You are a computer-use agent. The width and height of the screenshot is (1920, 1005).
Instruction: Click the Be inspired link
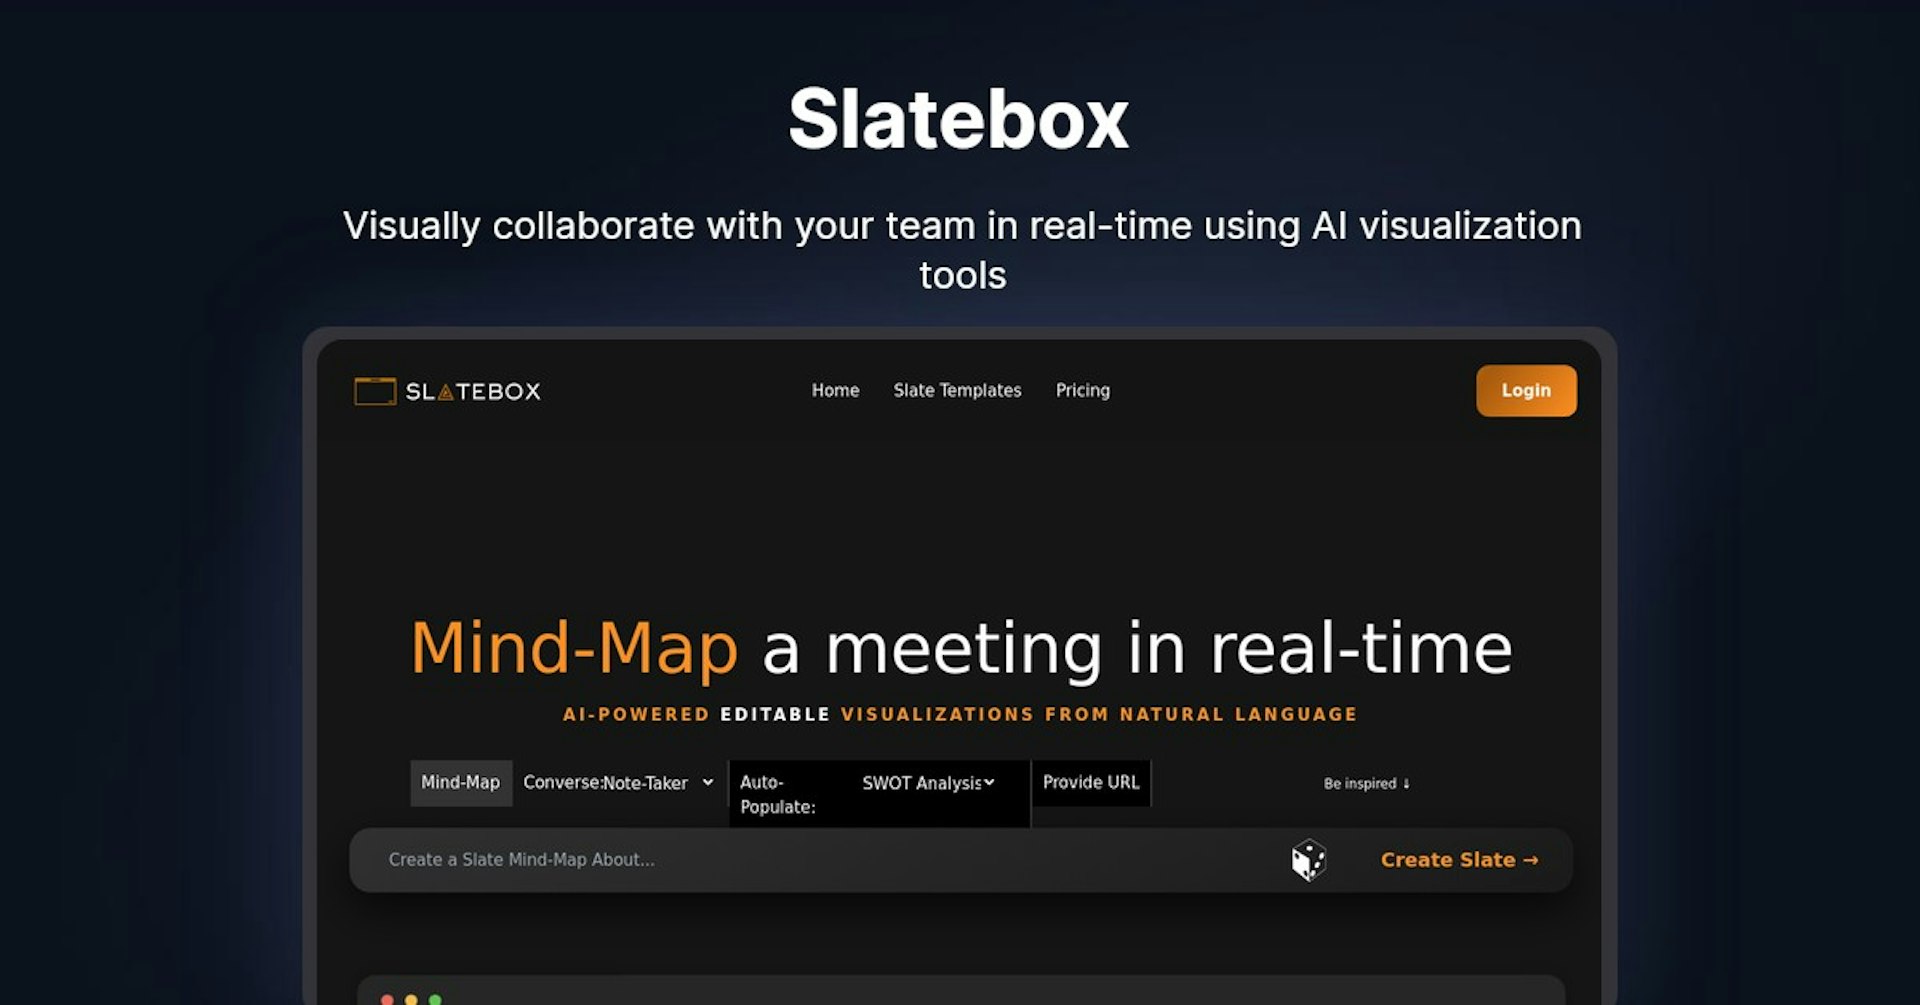pyautogui.click(x=1367, y=783)
